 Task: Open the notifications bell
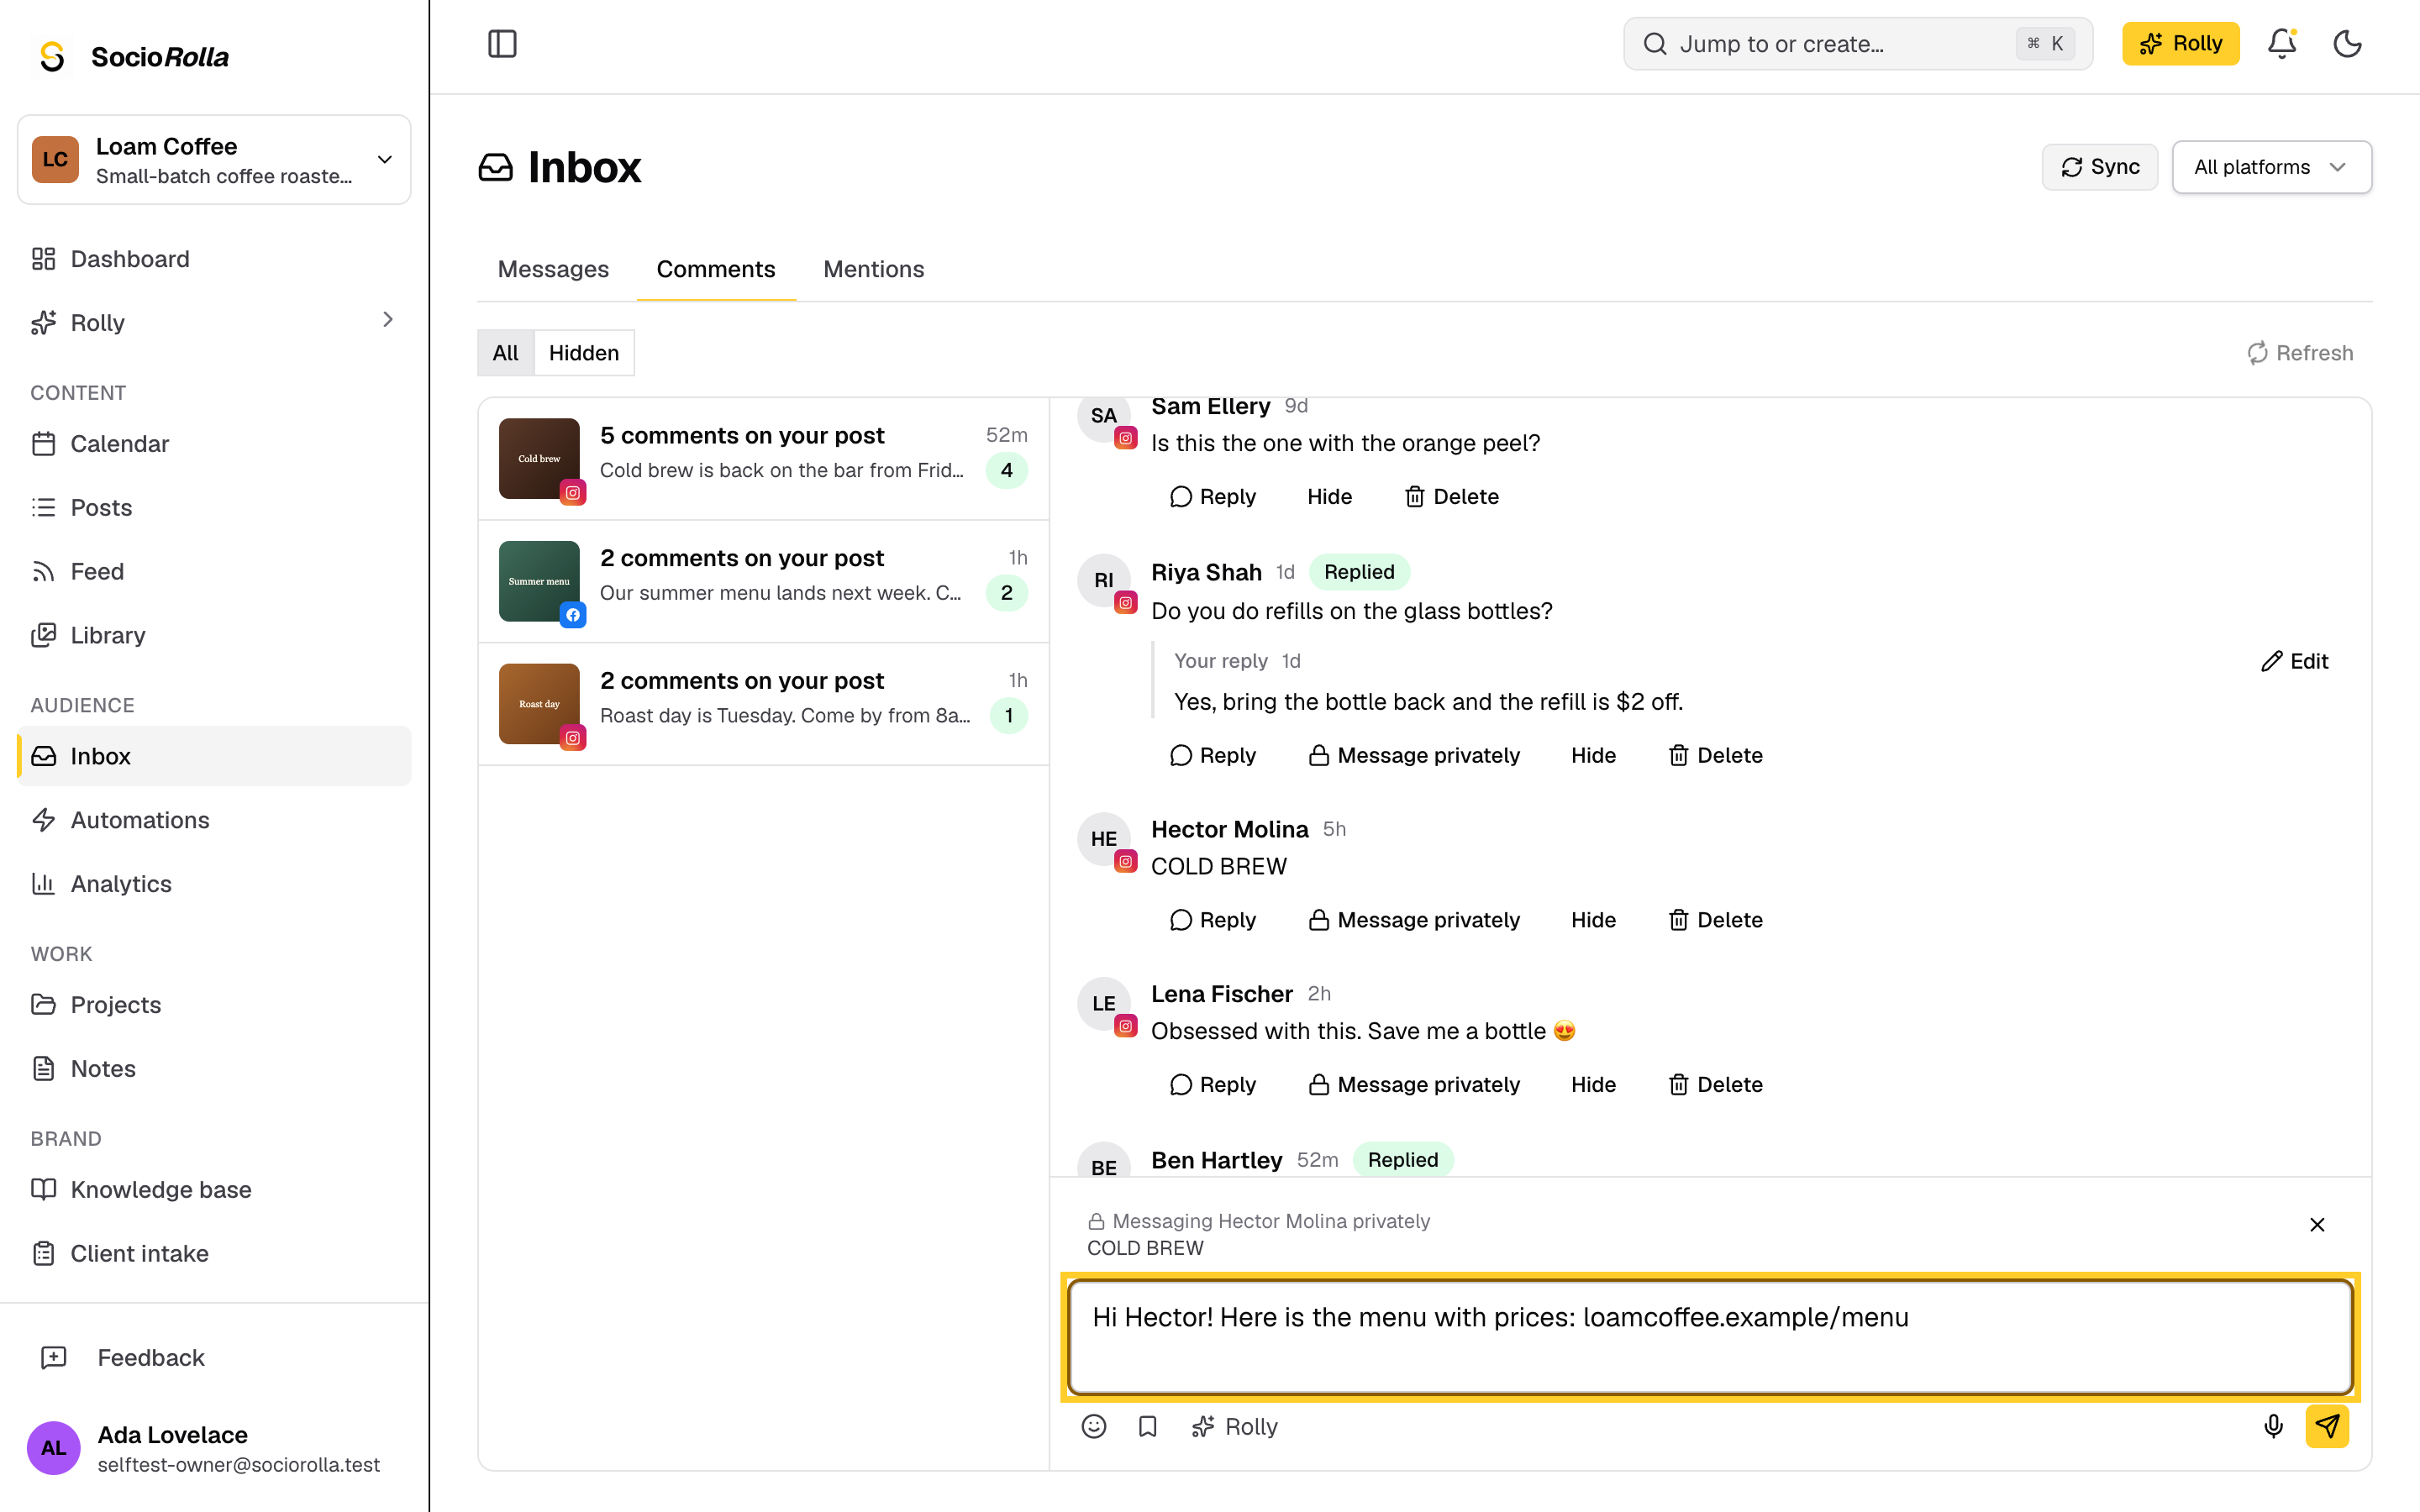(x=2281, y=44)
